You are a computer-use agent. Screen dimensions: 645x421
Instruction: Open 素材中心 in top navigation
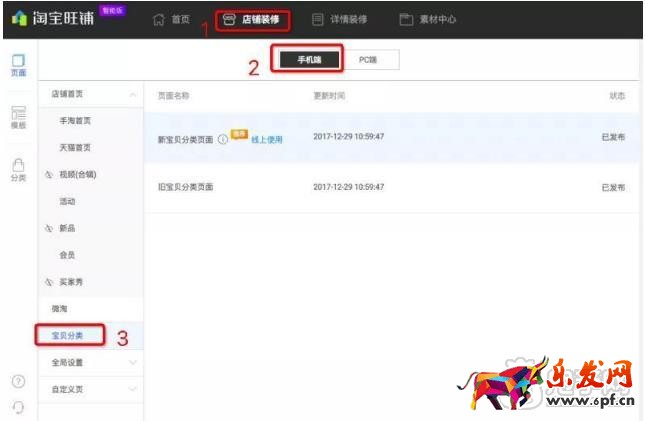click(x=438, y=19)
